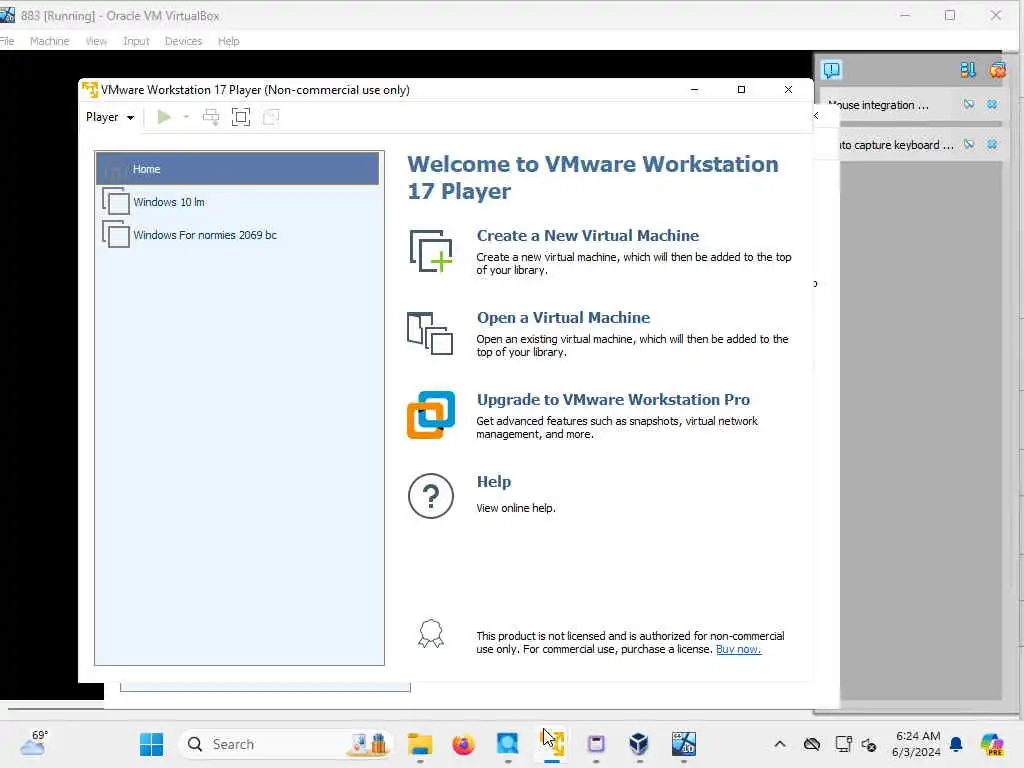
Task: Open the clock showing 6:24 AM
Action: [917, 744]
